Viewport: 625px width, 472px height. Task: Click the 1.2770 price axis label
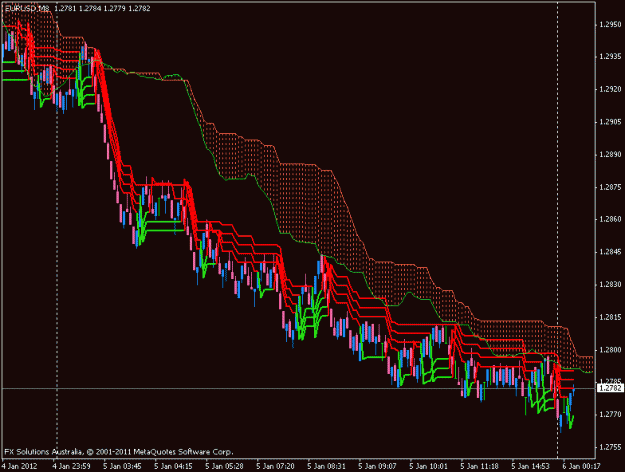pyautogui.click(x=610, y=415)
